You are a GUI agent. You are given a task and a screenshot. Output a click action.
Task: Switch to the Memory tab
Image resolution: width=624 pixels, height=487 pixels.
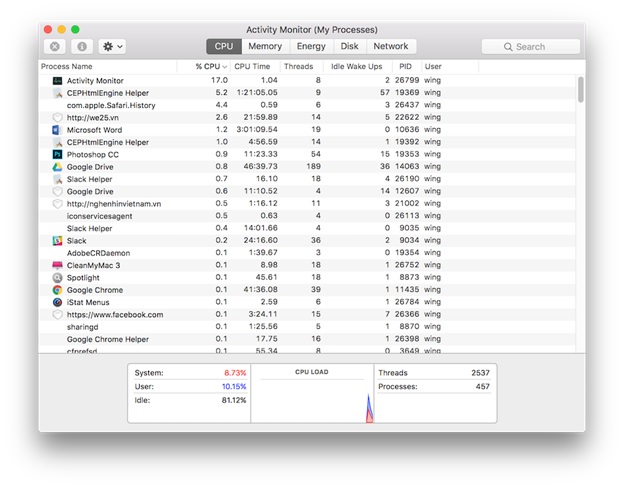click(x=265, y=46)
